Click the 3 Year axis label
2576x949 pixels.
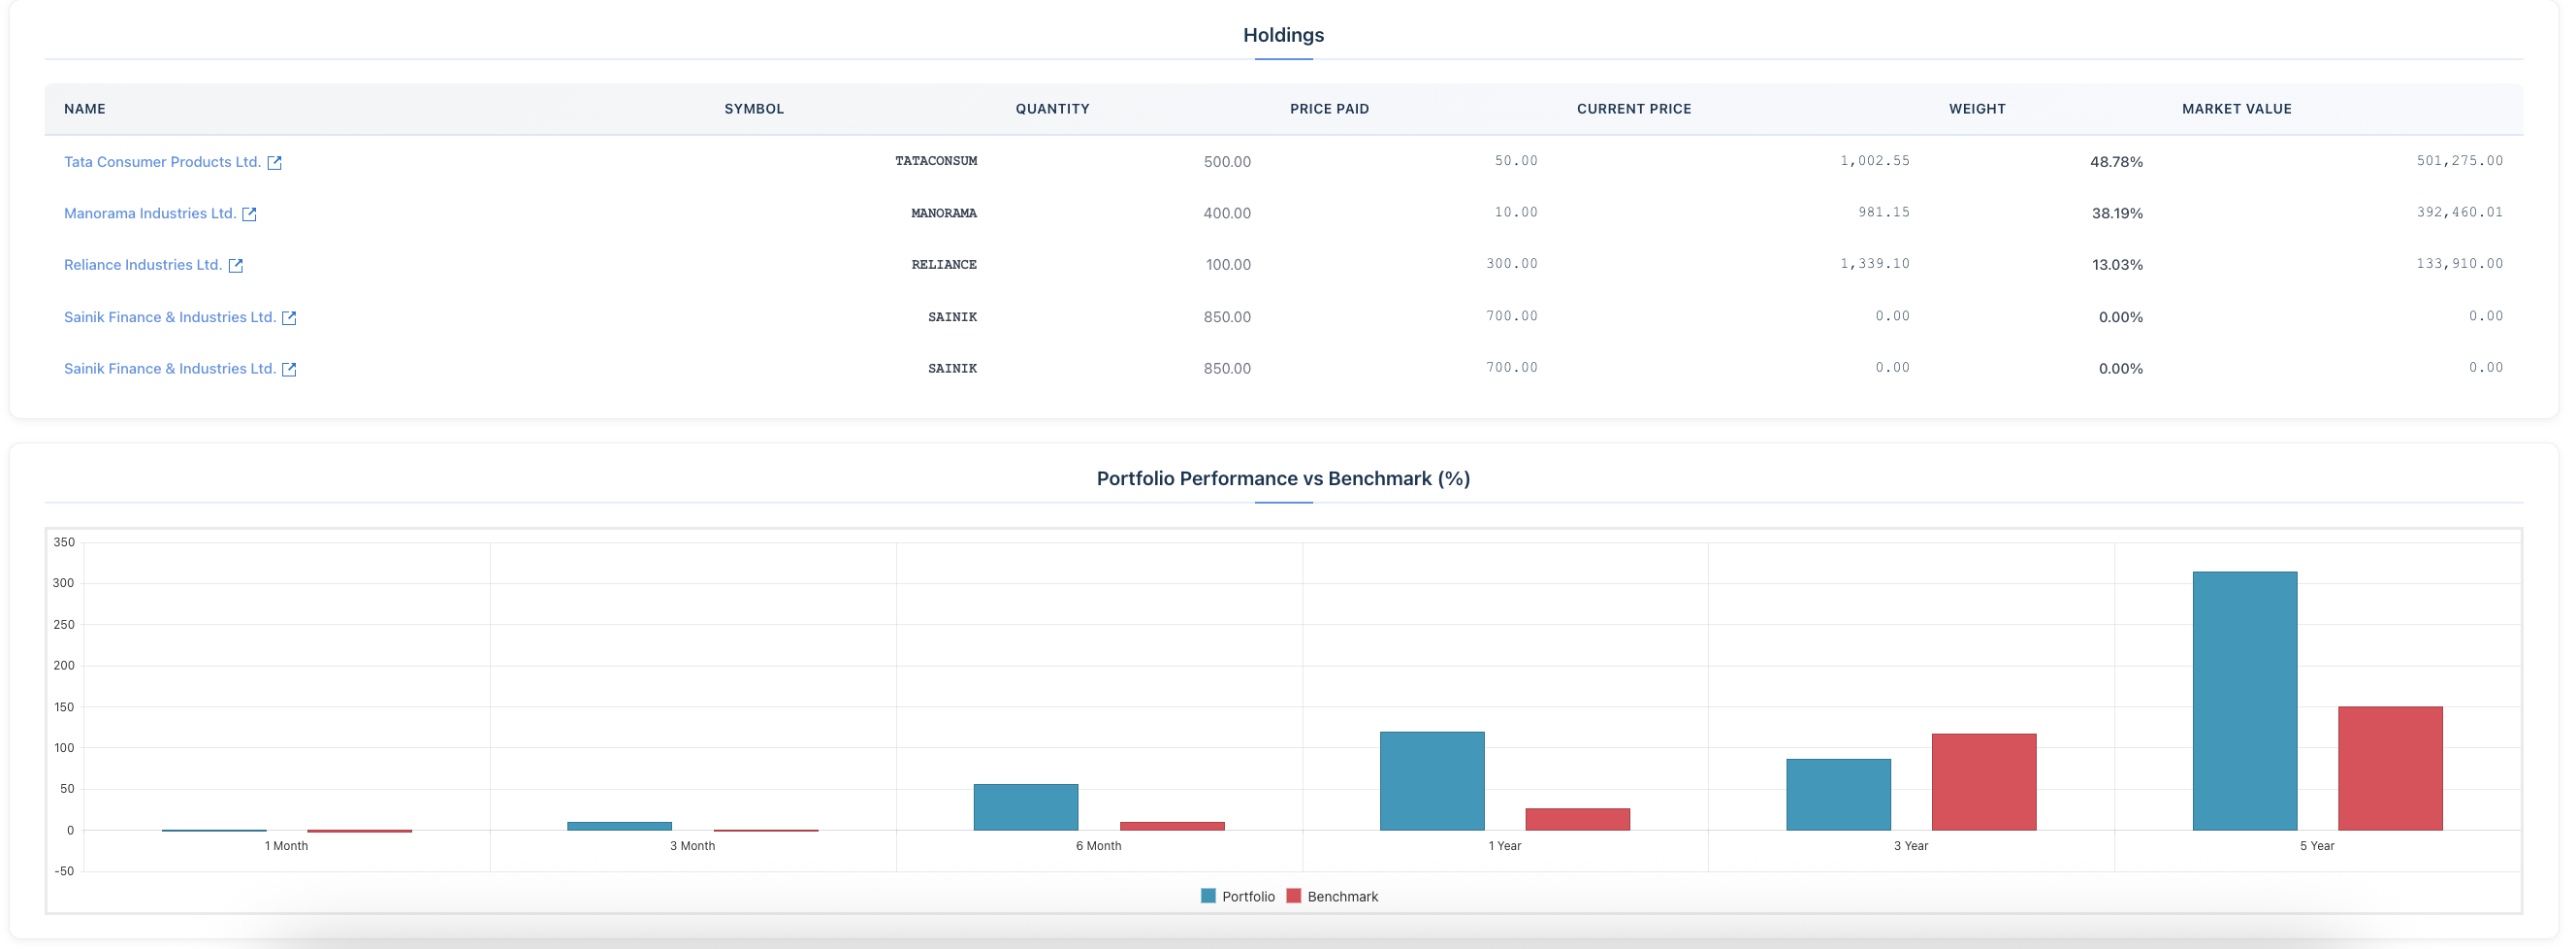click(1910, 846)
